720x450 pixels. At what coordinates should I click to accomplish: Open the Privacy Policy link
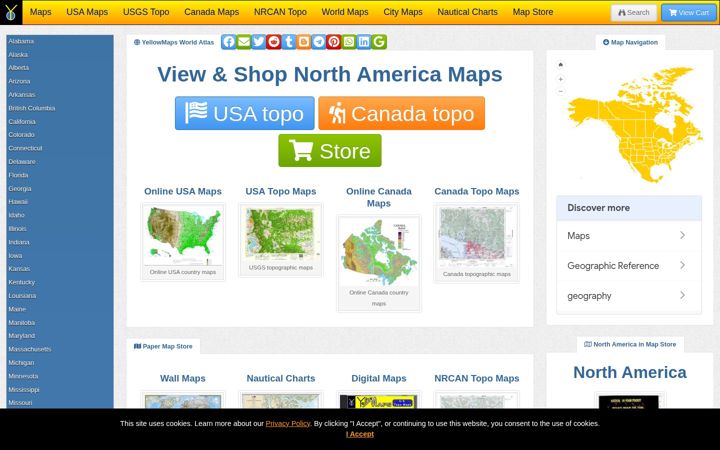click(x=287, y=423)
